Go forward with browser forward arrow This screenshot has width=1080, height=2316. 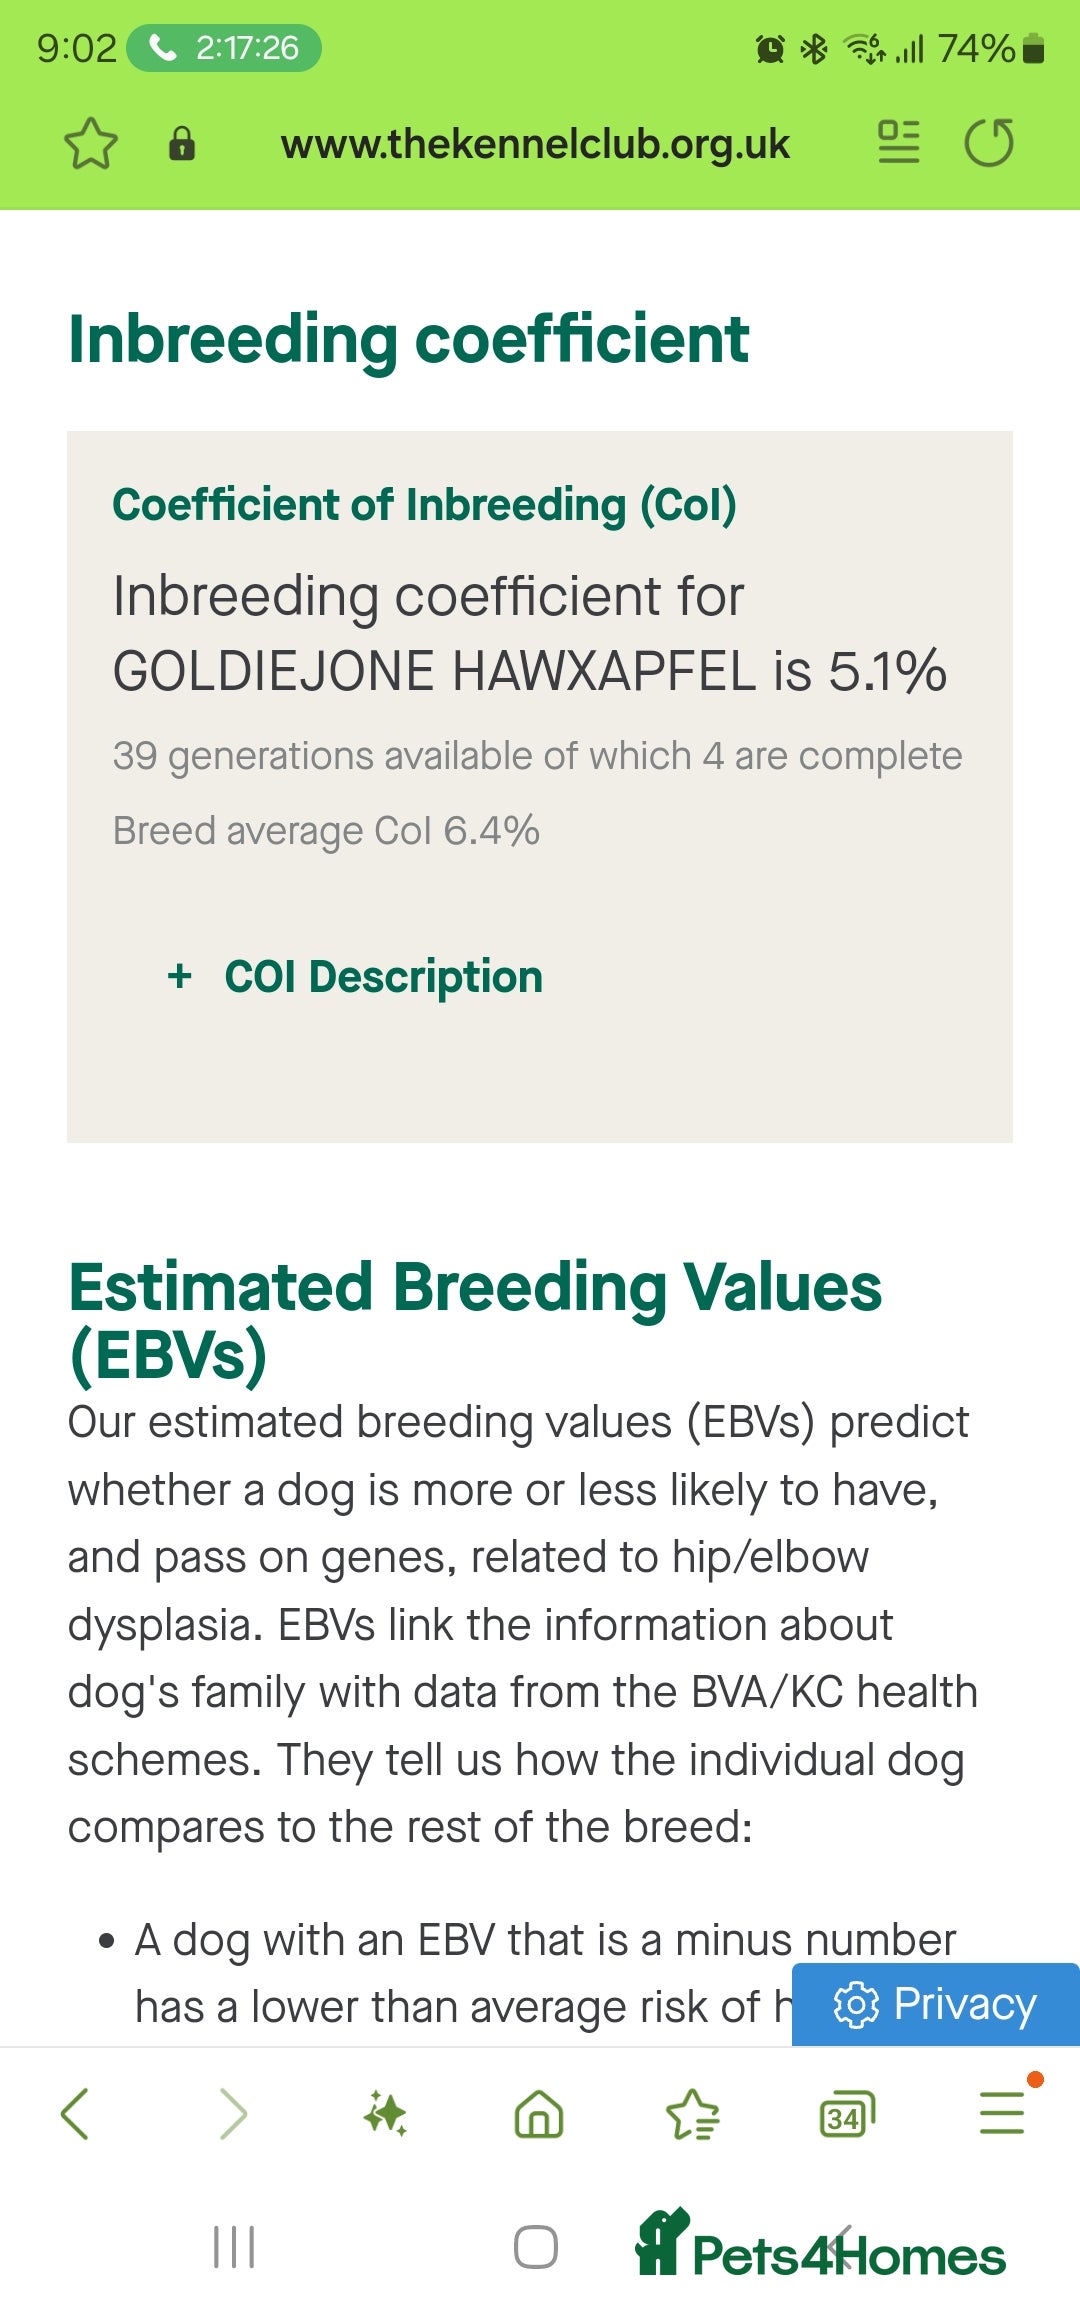(x=232, y=2114)
